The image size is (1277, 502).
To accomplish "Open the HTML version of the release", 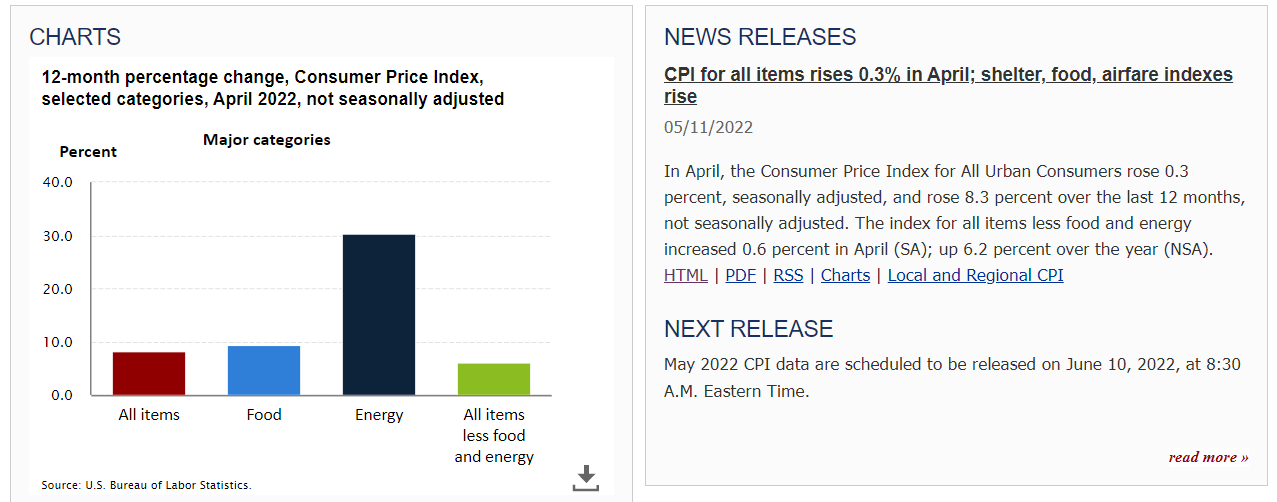I will [x=685, y=275].
